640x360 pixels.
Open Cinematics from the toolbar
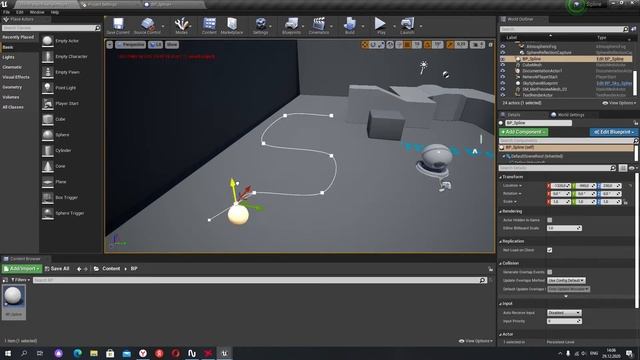click(x=319, y=24)
